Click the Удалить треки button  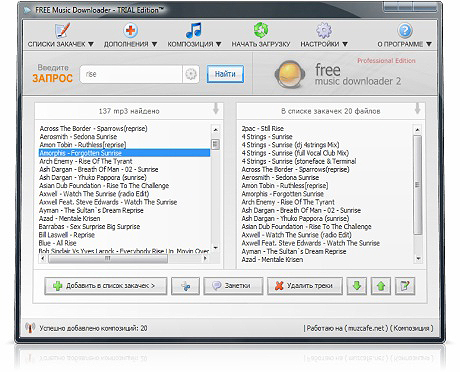click(x=305, y=286)
